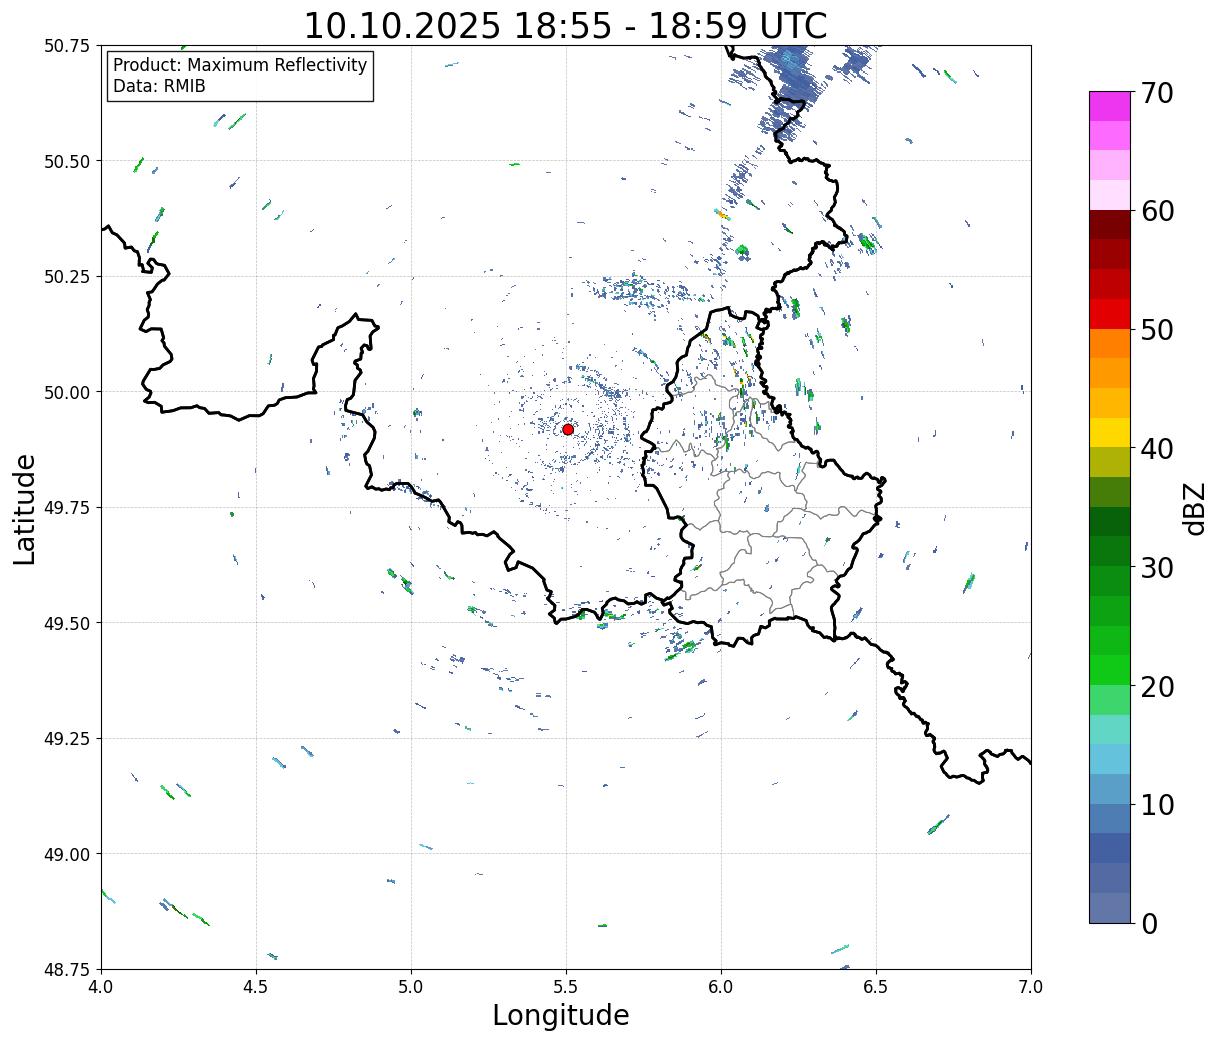Viewport: 1219px width, 1040px height.
Task: Click the latitude tick label 50.75
Action: (67, 46)
